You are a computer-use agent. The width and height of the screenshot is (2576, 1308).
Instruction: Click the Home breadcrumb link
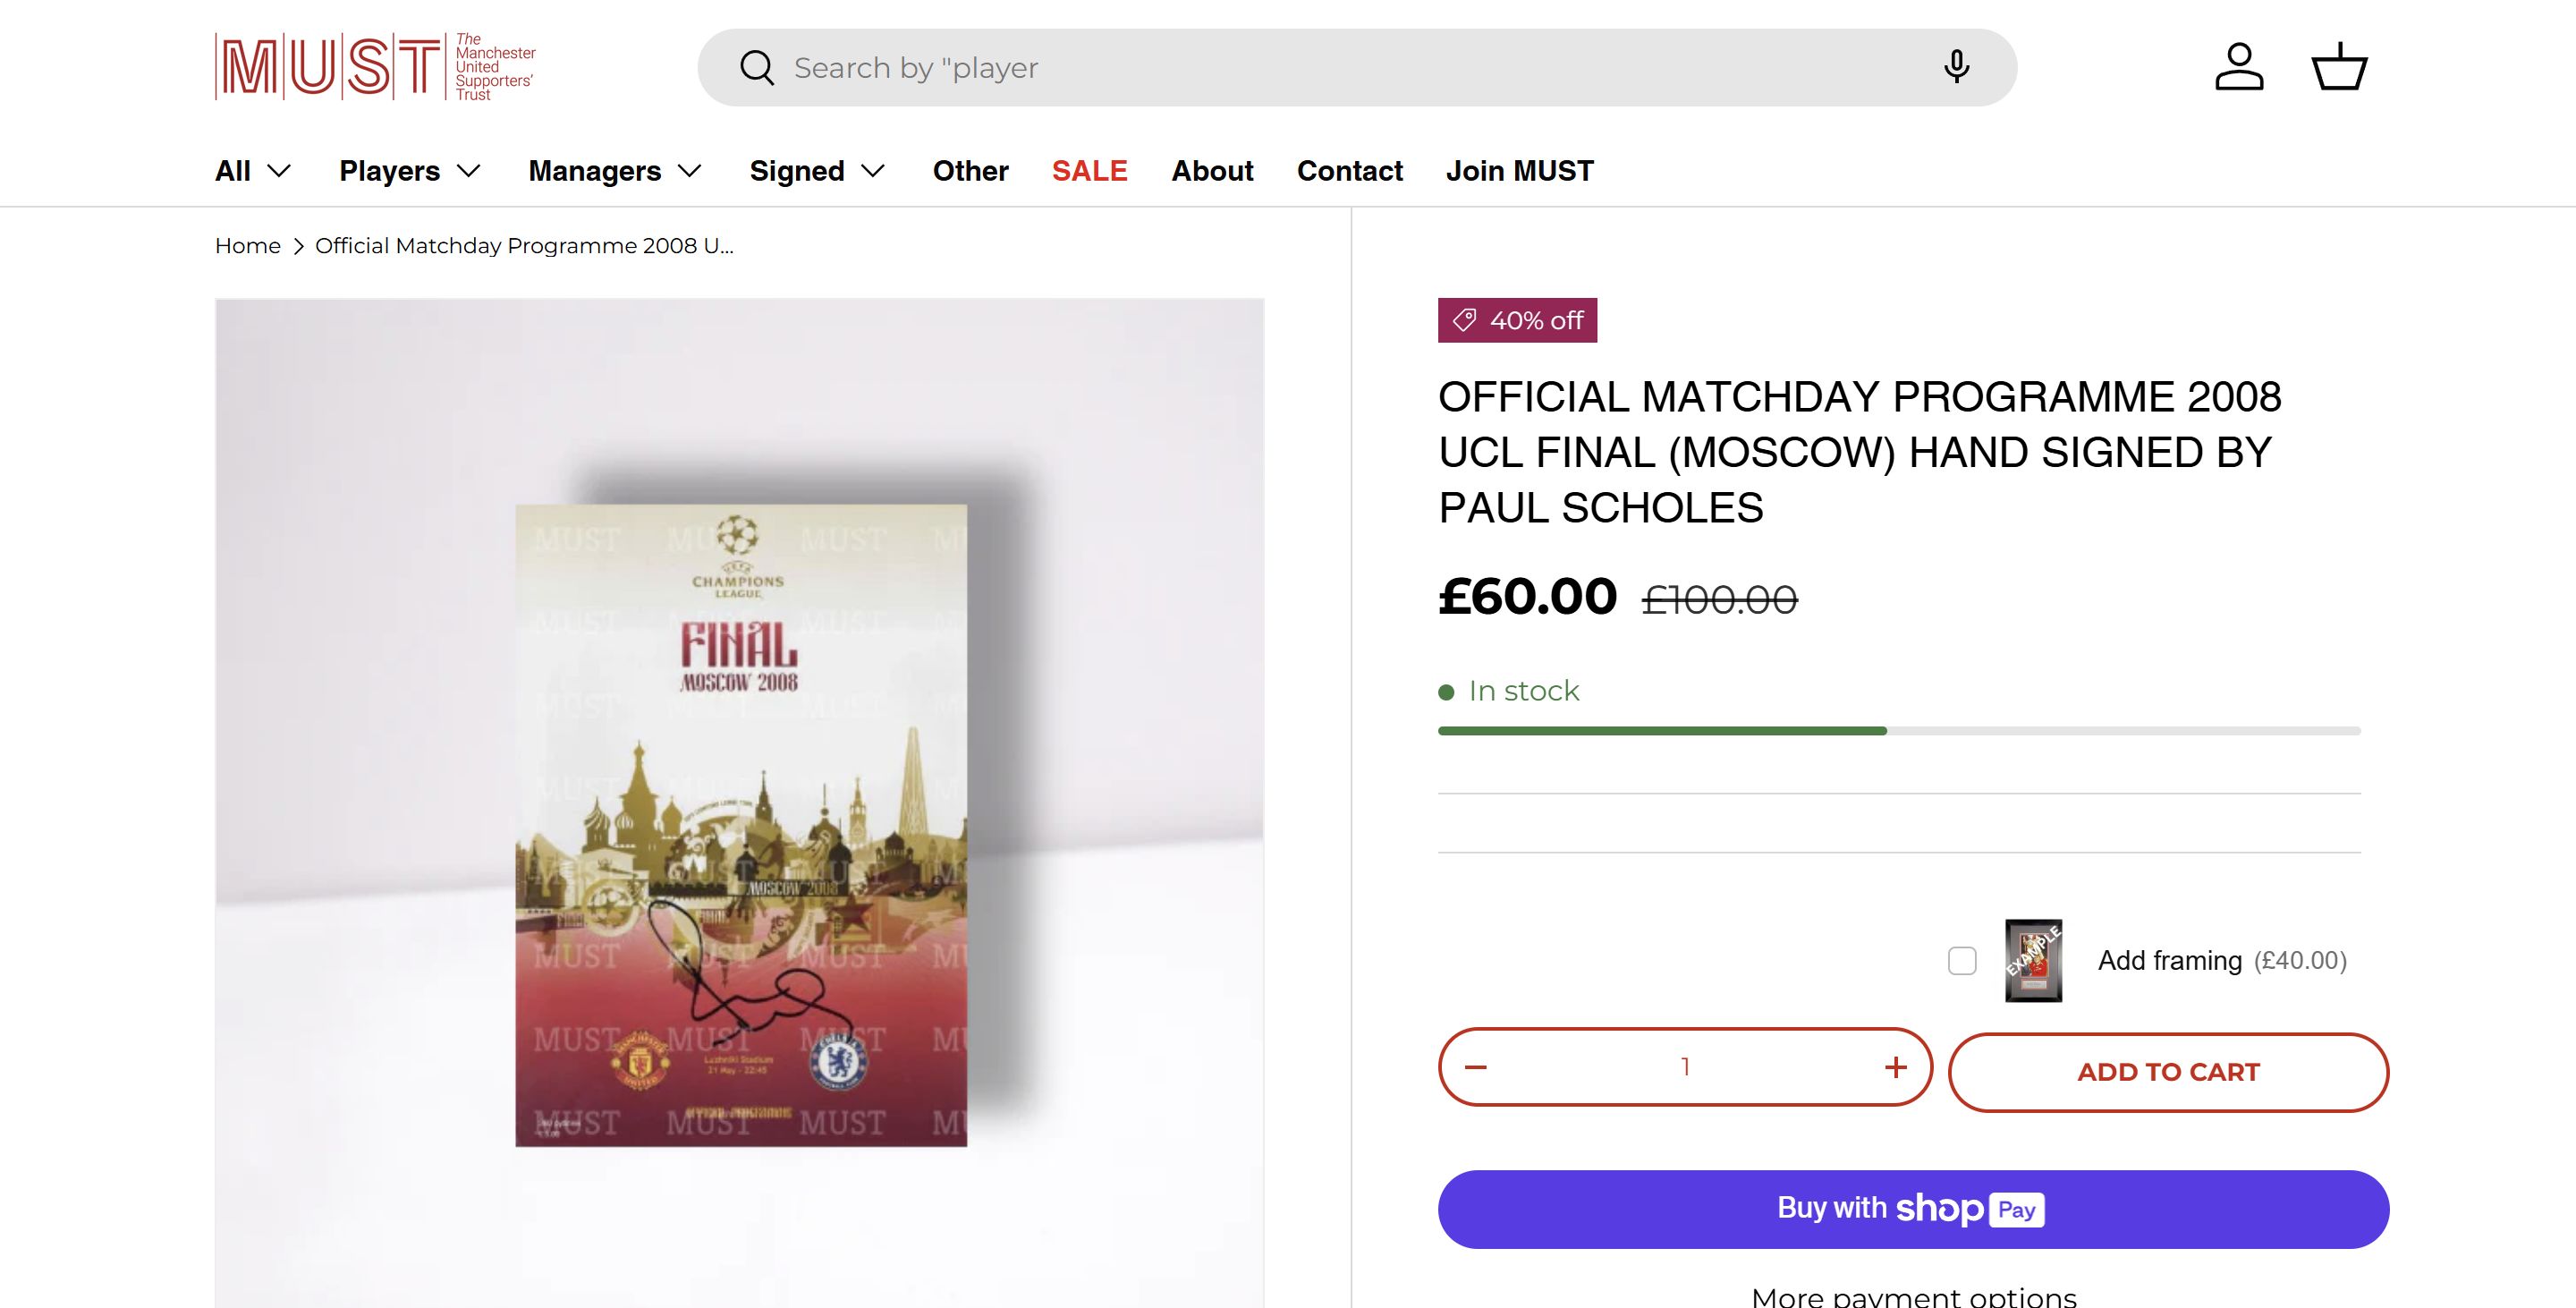pos(247,246)
